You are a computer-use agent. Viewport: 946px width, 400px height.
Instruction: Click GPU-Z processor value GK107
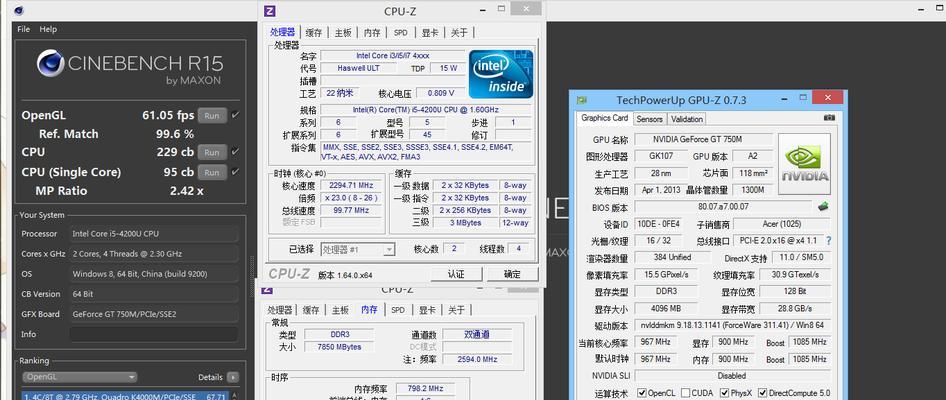click(661, 156)
